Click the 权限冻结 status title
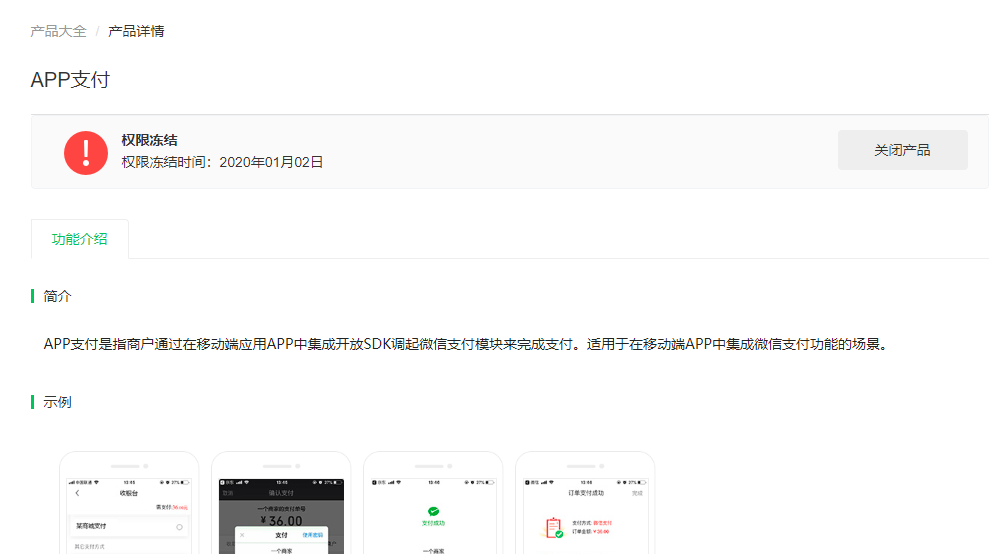The image size is (996, 554). [x=149, y=140]
